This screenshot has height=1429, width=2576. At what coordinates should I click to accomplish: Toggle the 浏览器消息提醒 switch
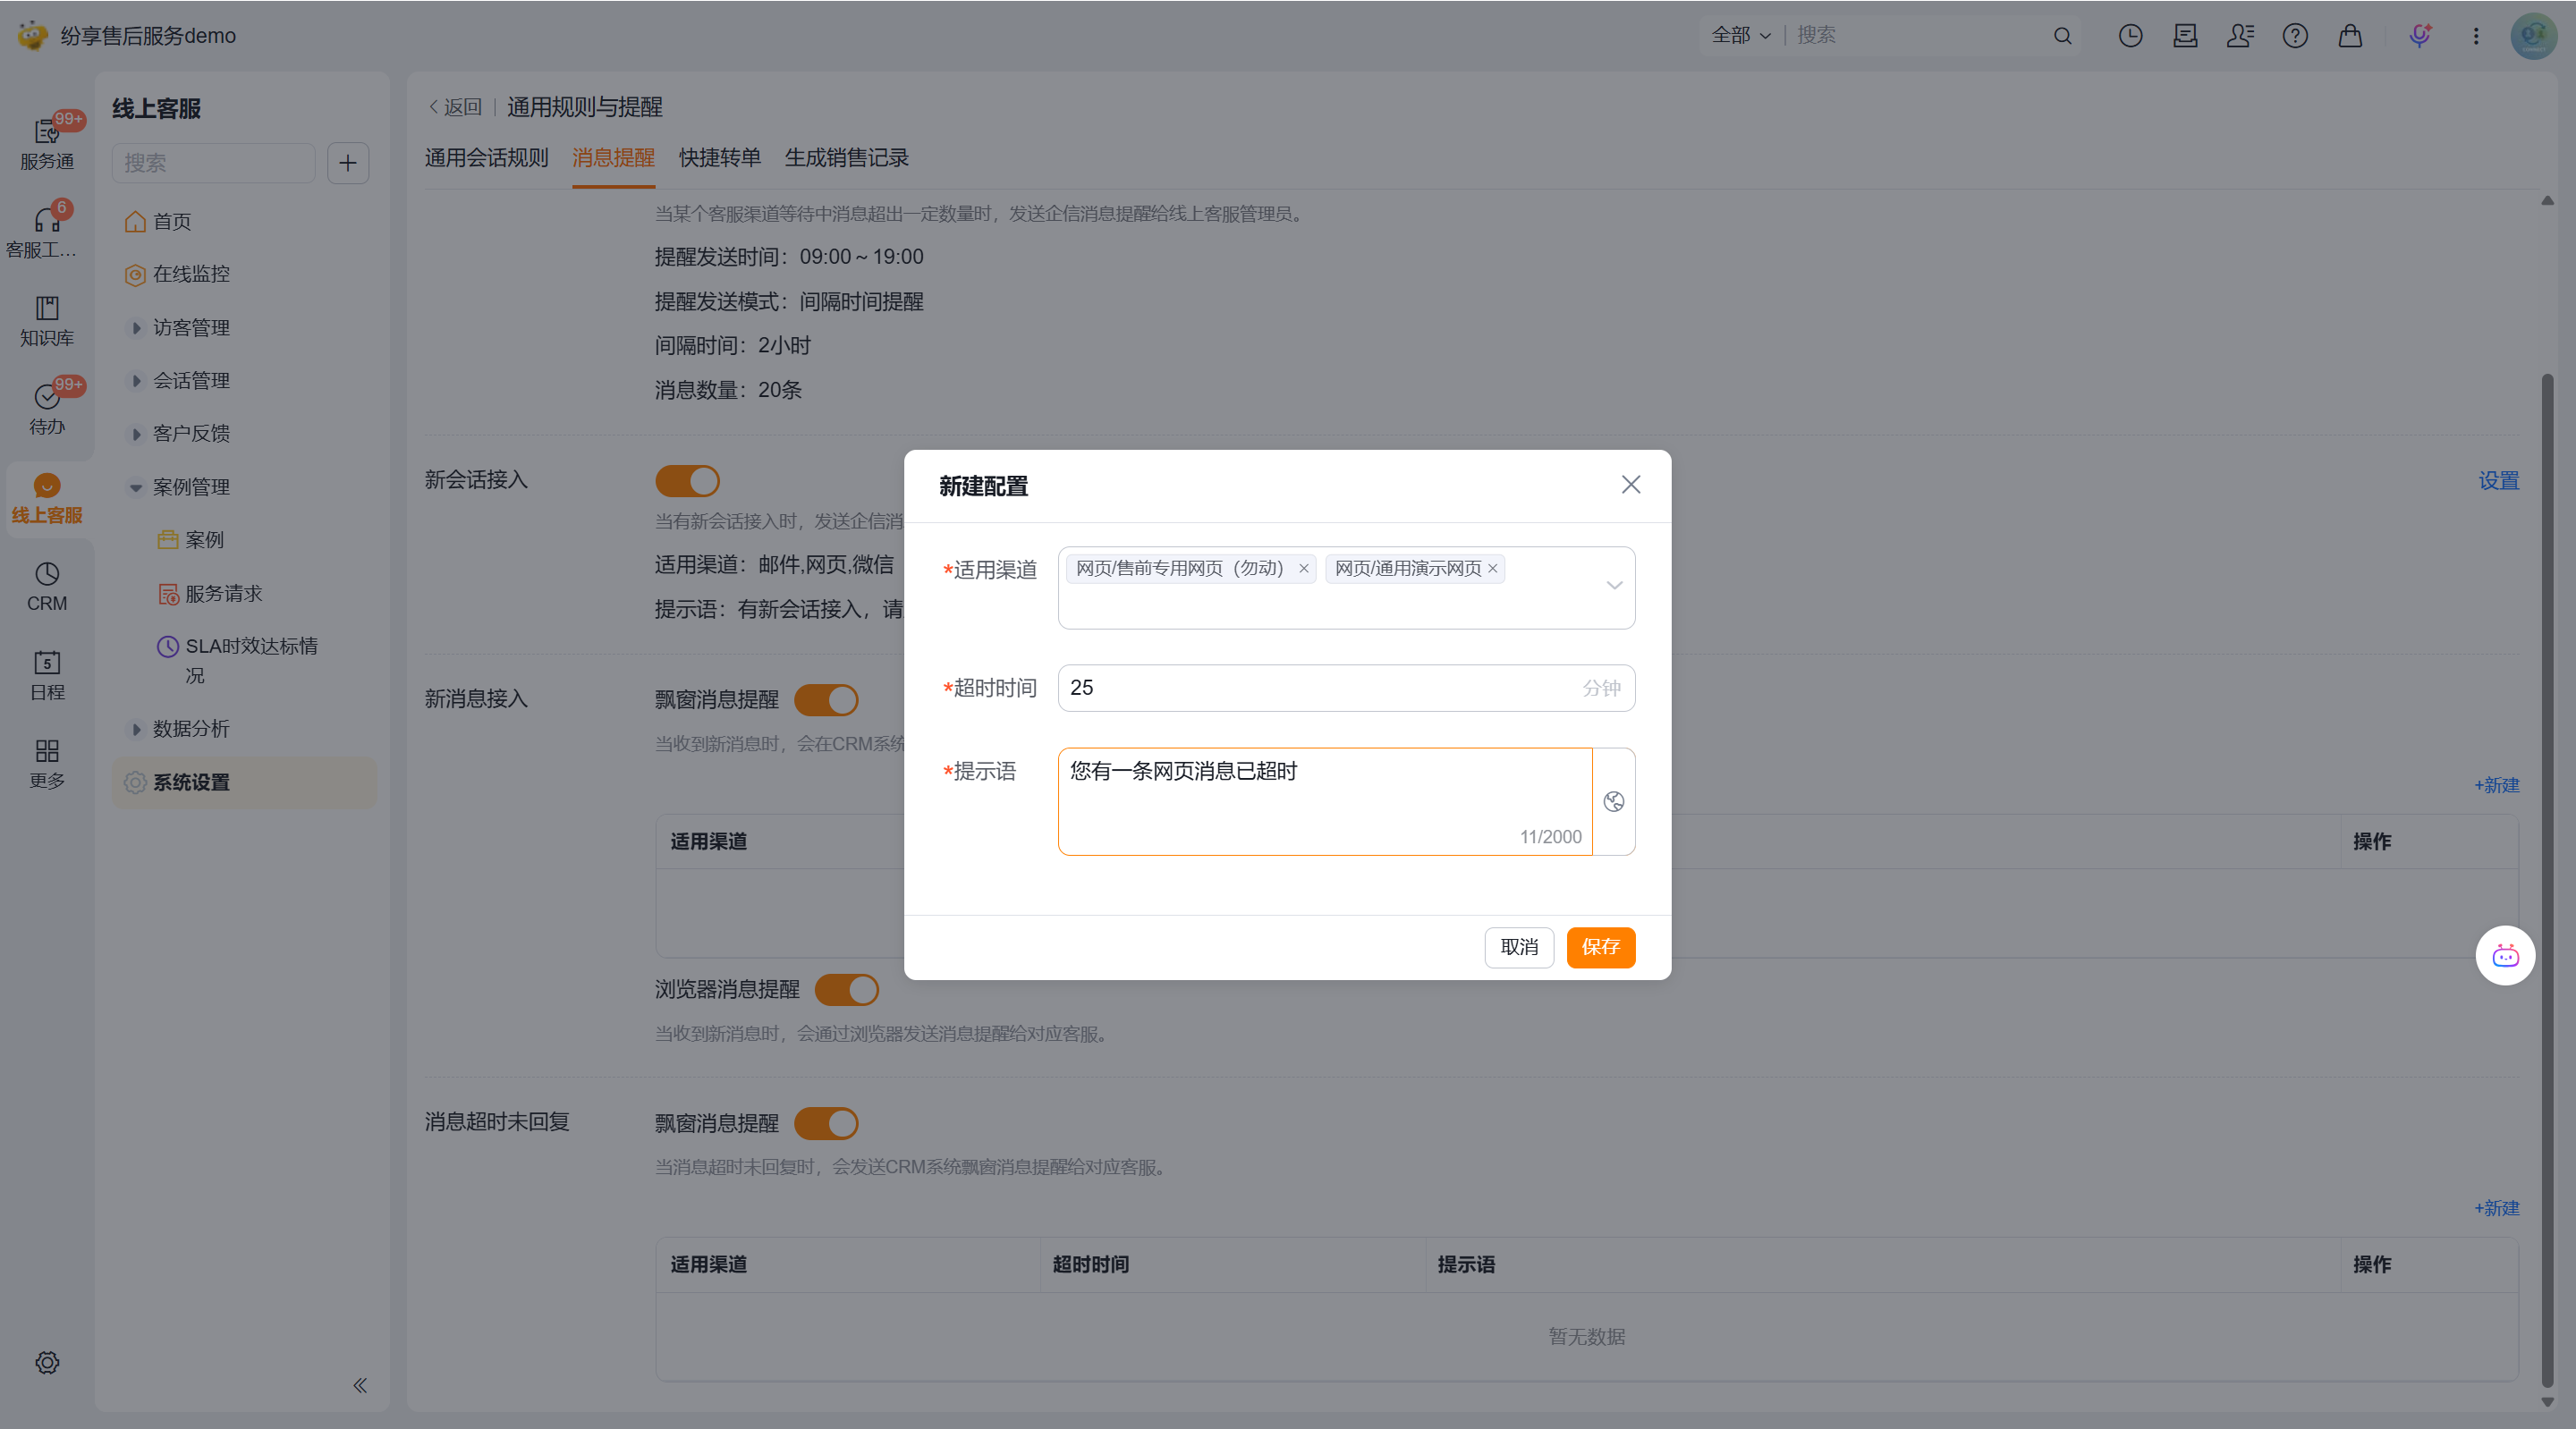(846, 990)
